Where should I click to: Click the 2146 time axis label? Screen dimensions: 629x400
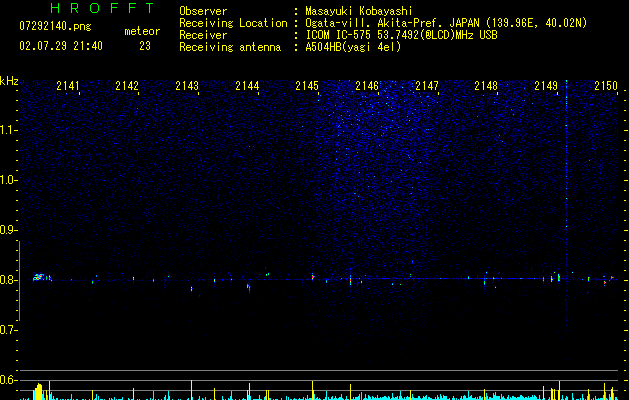click(x=367, y=86)
